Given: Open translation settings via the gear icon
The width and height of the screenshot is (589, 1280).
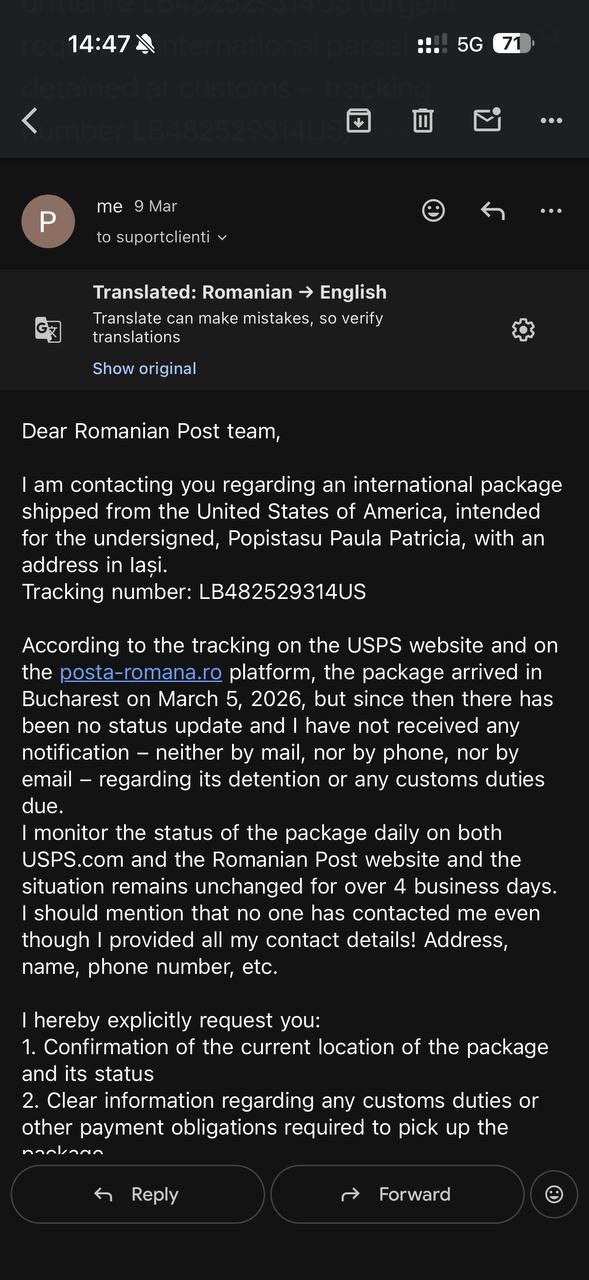Looking at the screenshot, I should (x=523, y=329).
